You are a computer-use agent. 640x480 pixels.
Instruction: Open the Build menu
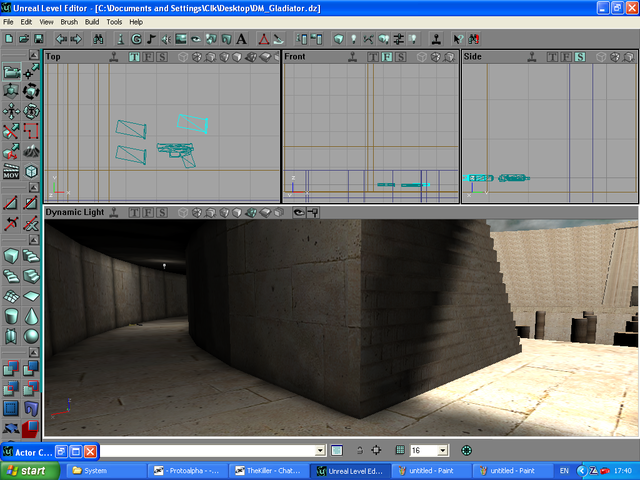pyautogui.click(x=92, y=21)
